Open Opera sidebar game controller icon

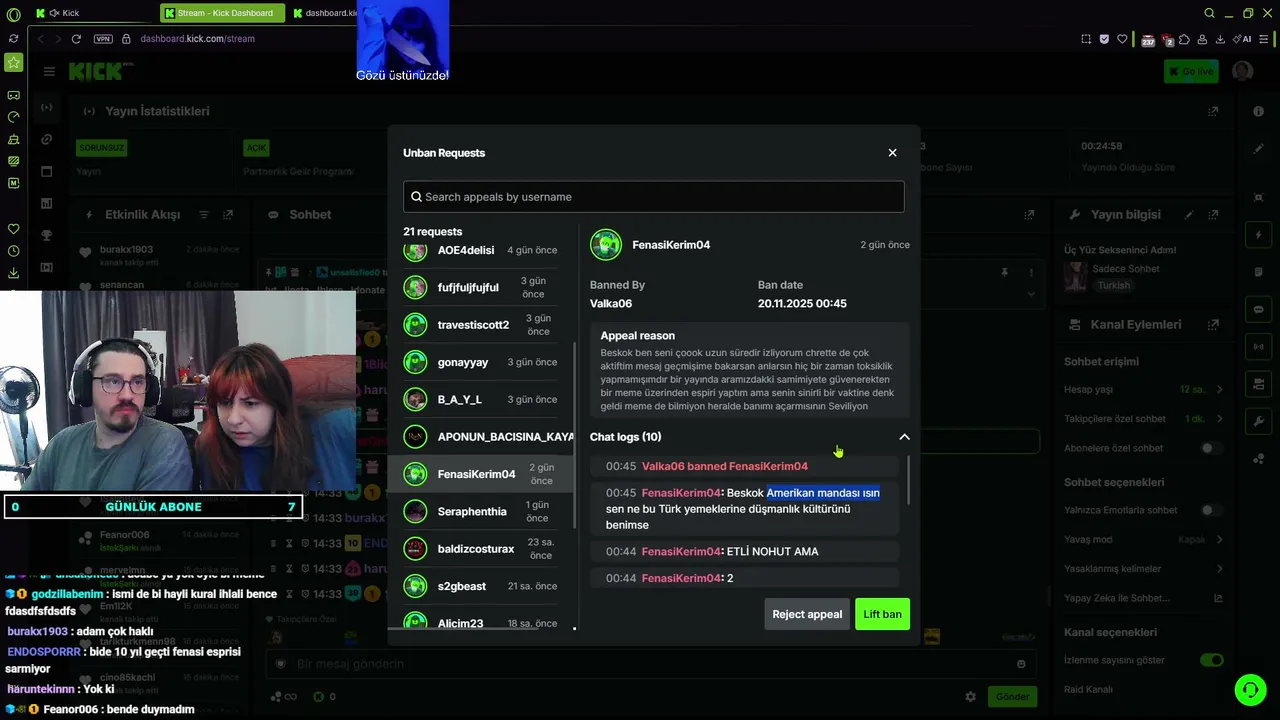pos(13,95)
